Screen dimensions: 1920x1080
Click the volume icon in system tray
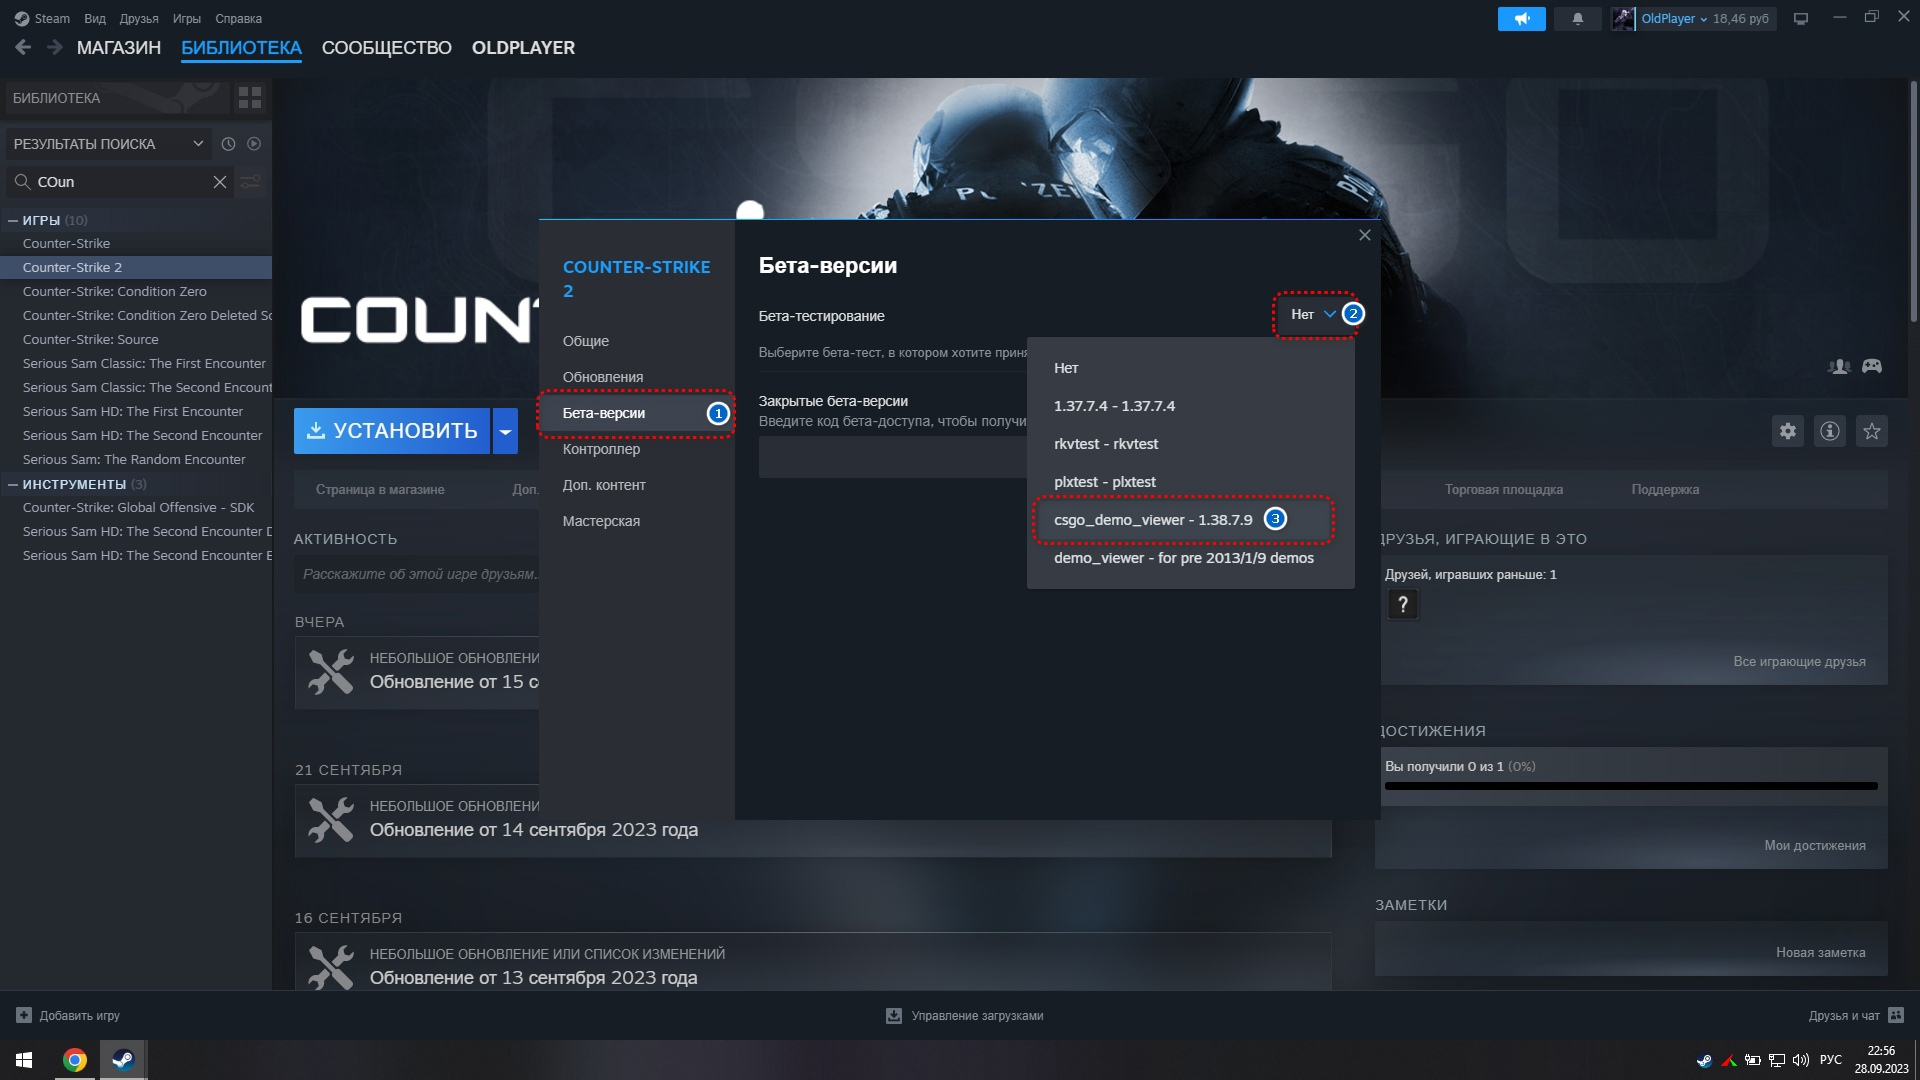coord(1801,1060)
